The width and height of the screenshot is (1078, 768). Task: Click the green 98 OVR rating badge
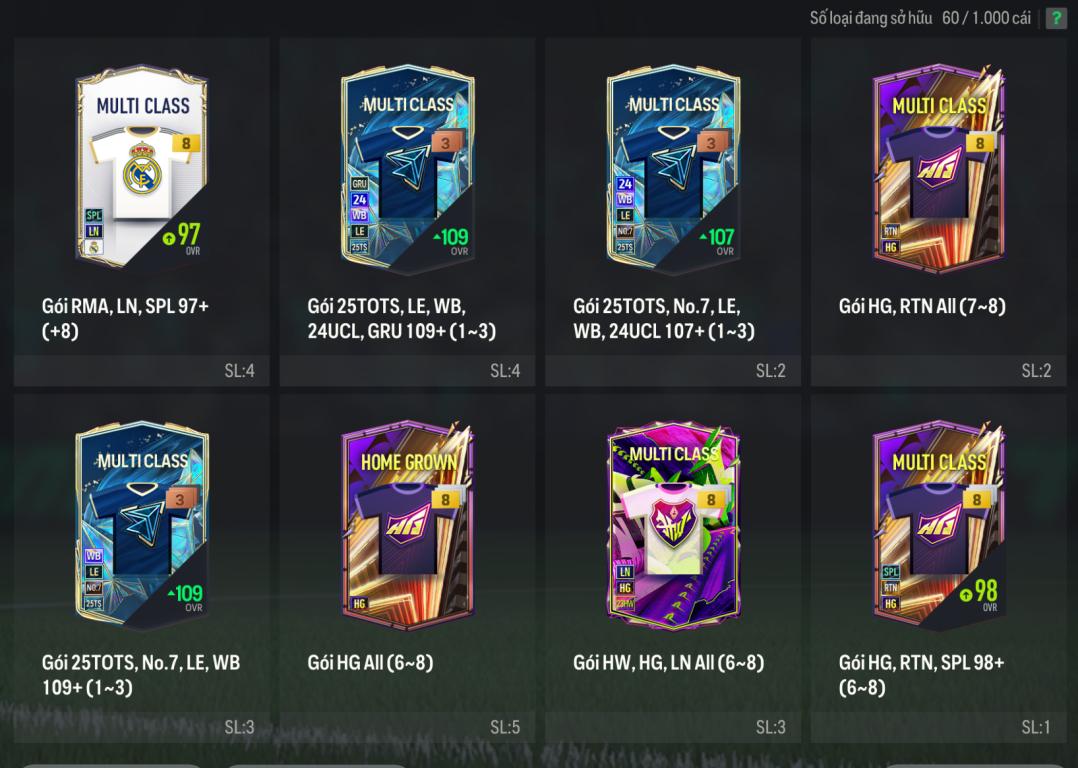979,594
